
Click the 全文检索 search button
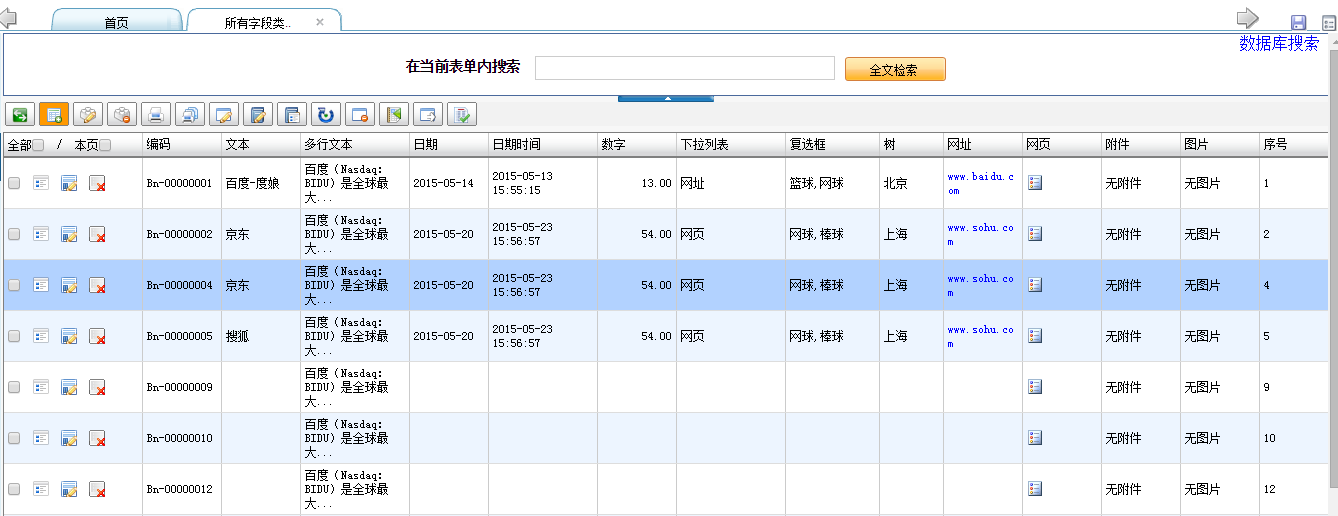click(894, 70)
